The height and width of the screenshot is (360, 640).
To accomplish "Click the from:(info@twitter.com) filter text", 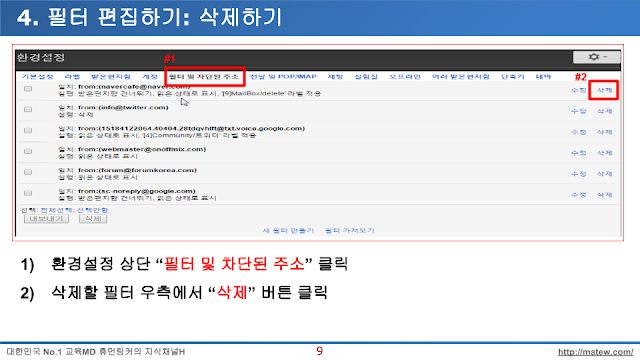I will click(x=123, y=108).
